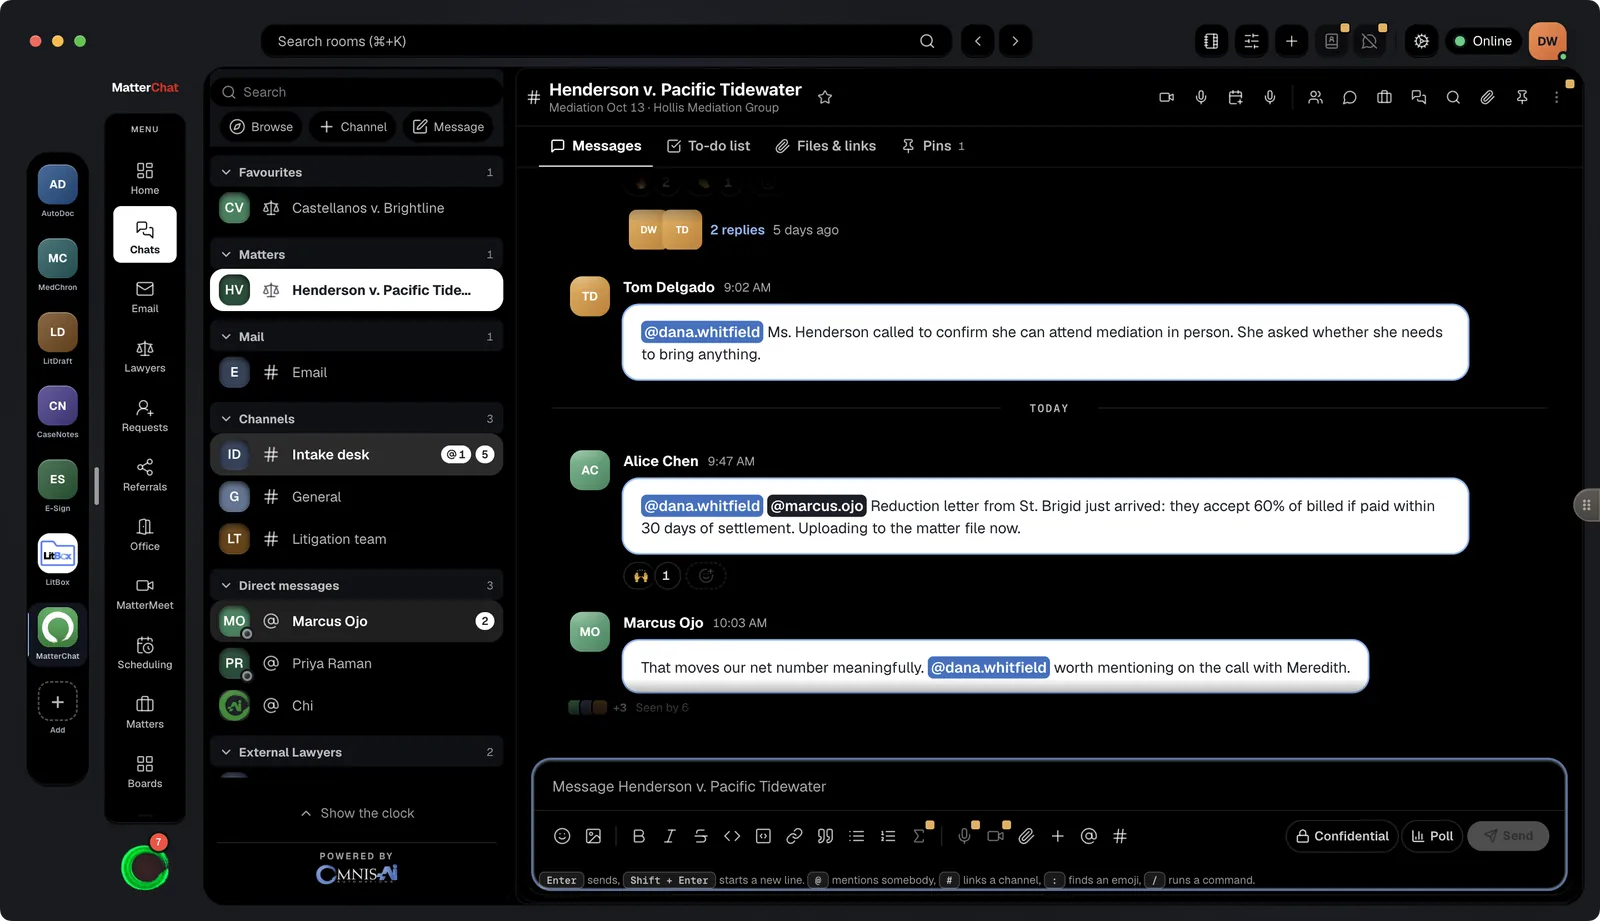
Task: Open the Pins tab
Action: point(933,146)
